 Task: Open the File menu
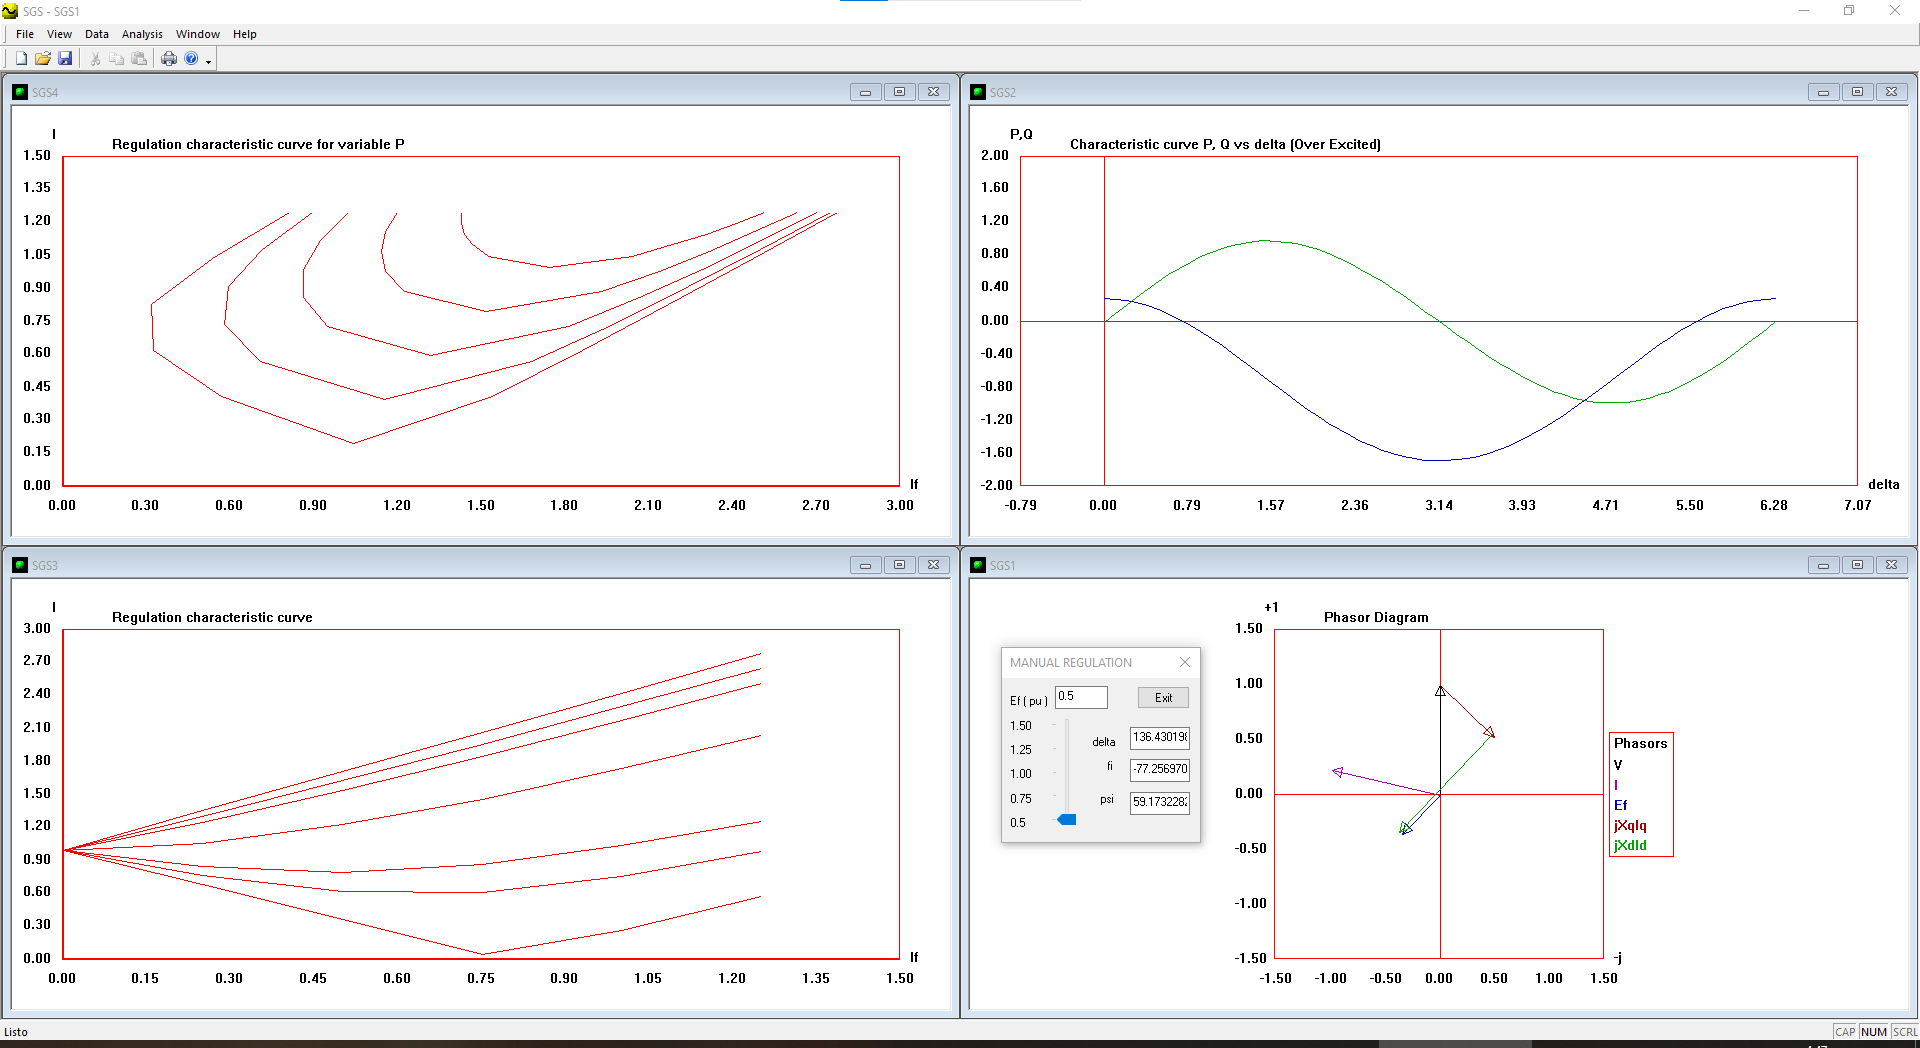click(25, 34)
